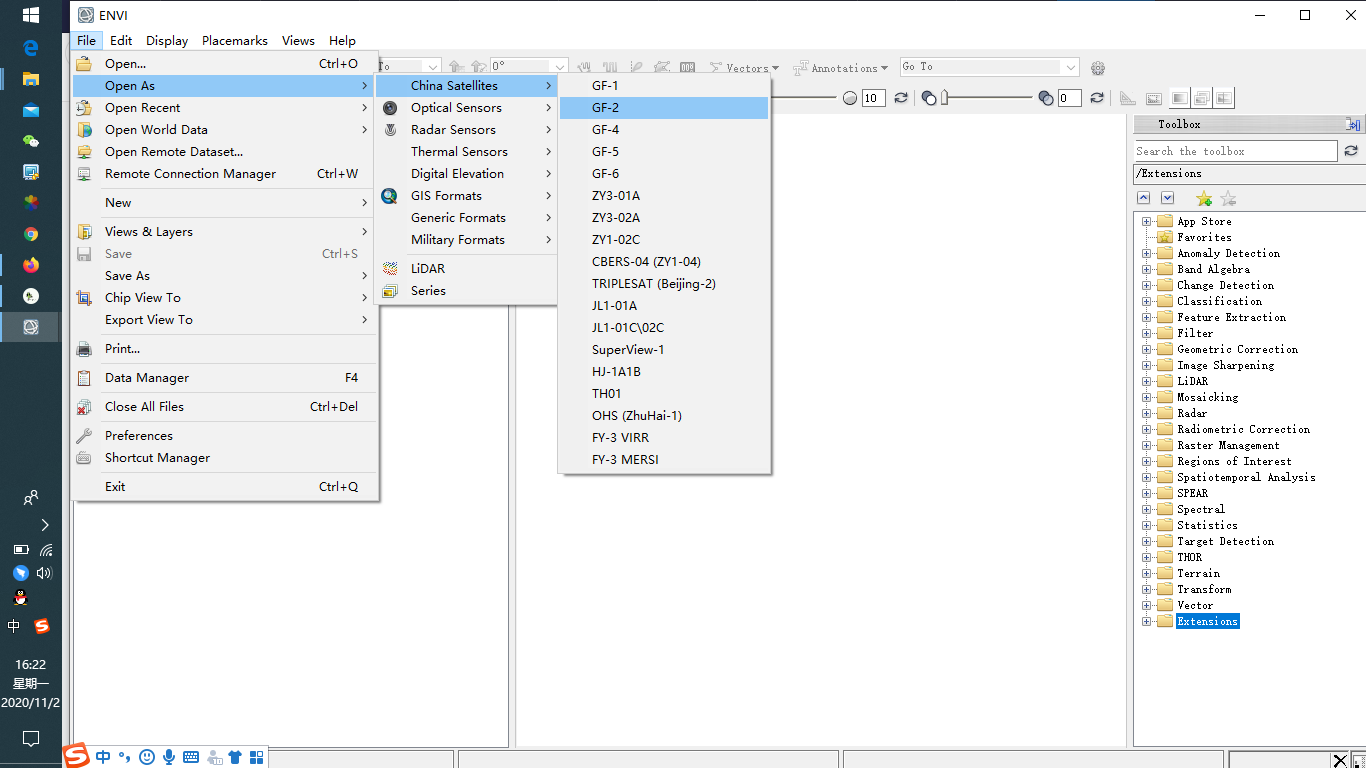Click the transparency value field showing 0

(1069, 97)
